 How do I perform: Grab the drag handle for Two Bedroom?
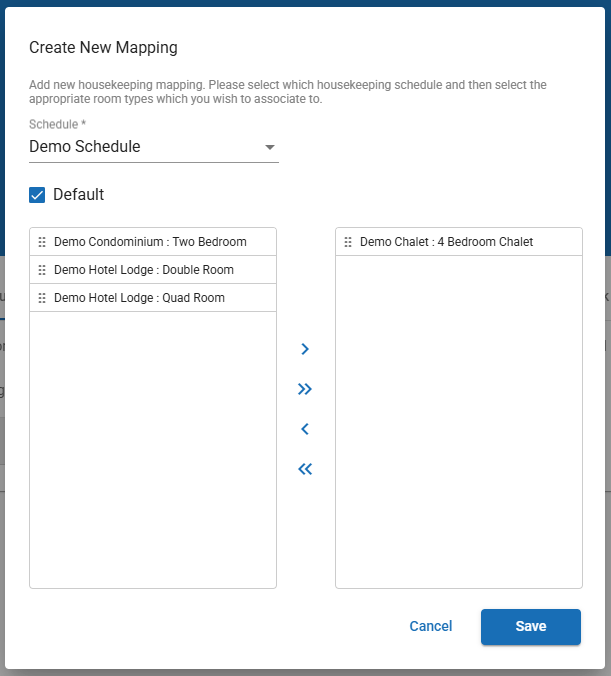[42, 242]
